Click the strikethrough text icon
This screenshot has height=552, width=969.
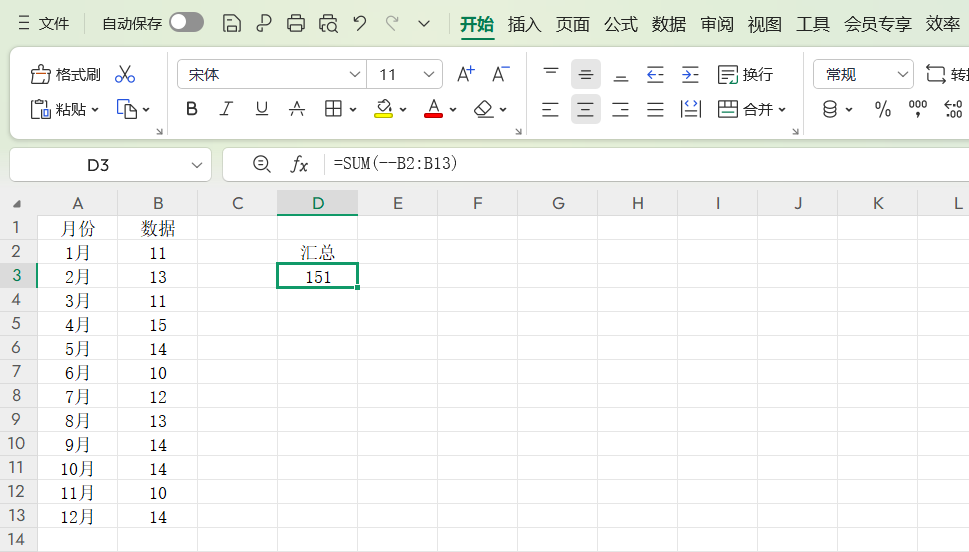tap(296, 109)
